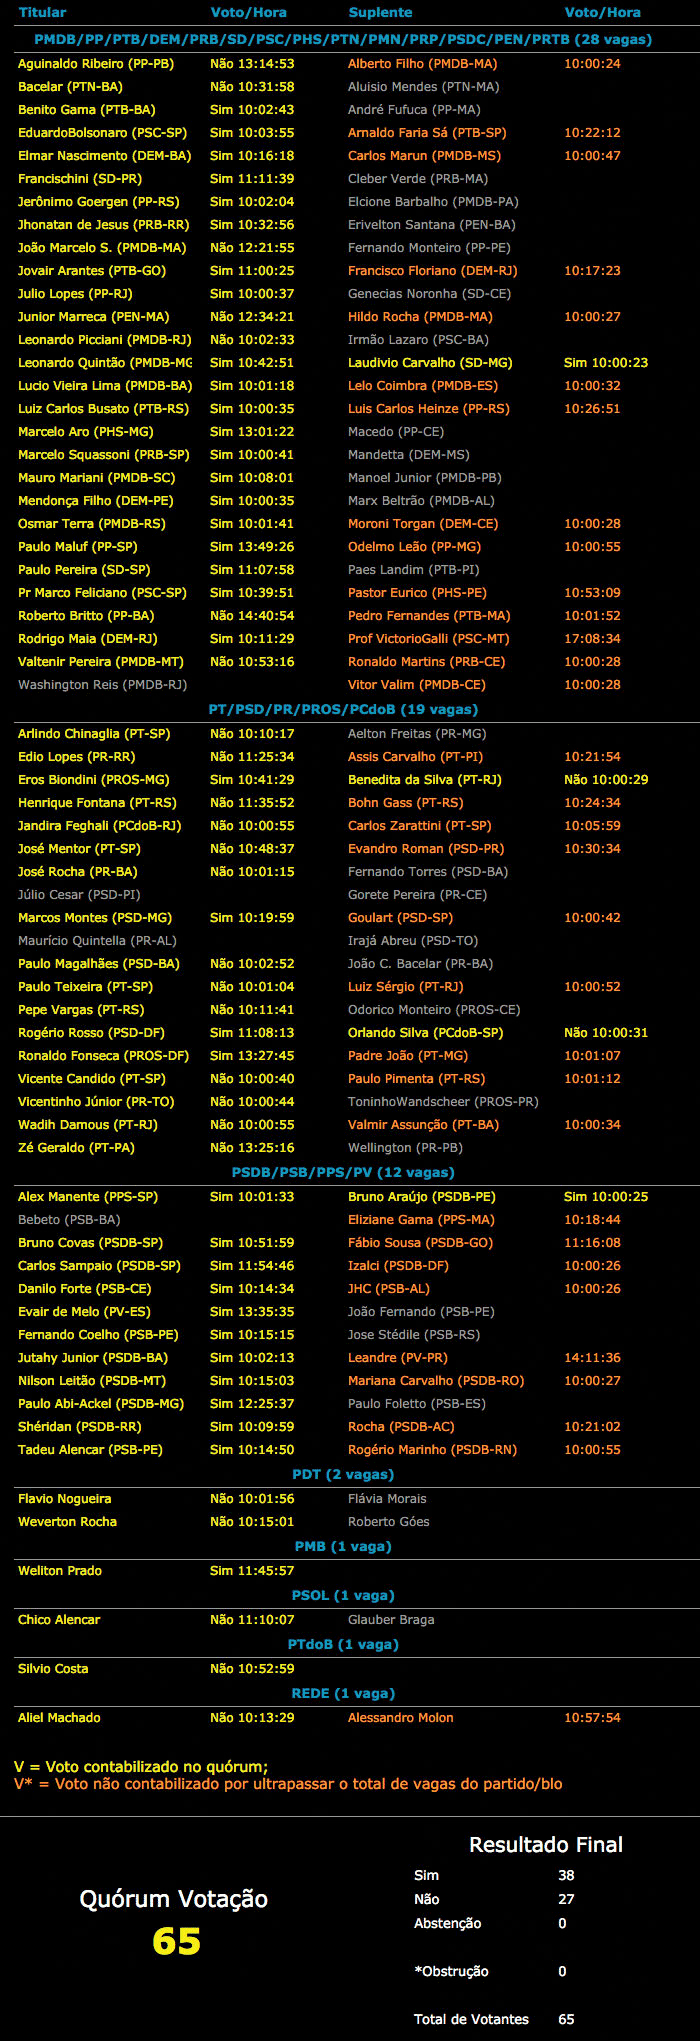Image resolution: width=700 pixels, height=2041 pixels.
Task: Click the Suplente column header
Action: pos(380,13)
